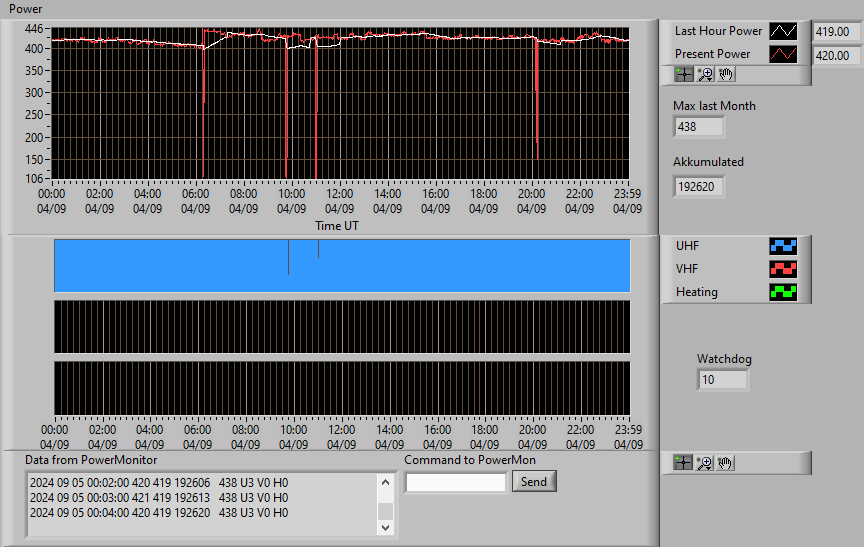Select pan hand tool in lower graph palette
The width and height of the screenshot is (864, 547).
(x=725, y=463)
